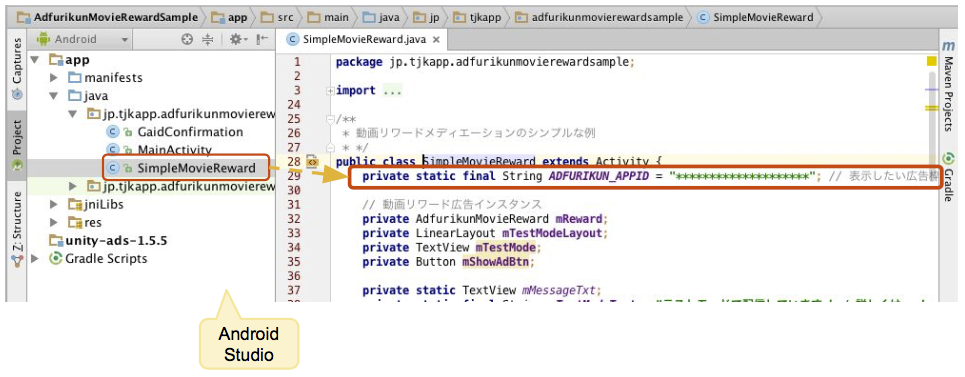Click the mReward field on line 32

tap(580, 219)
